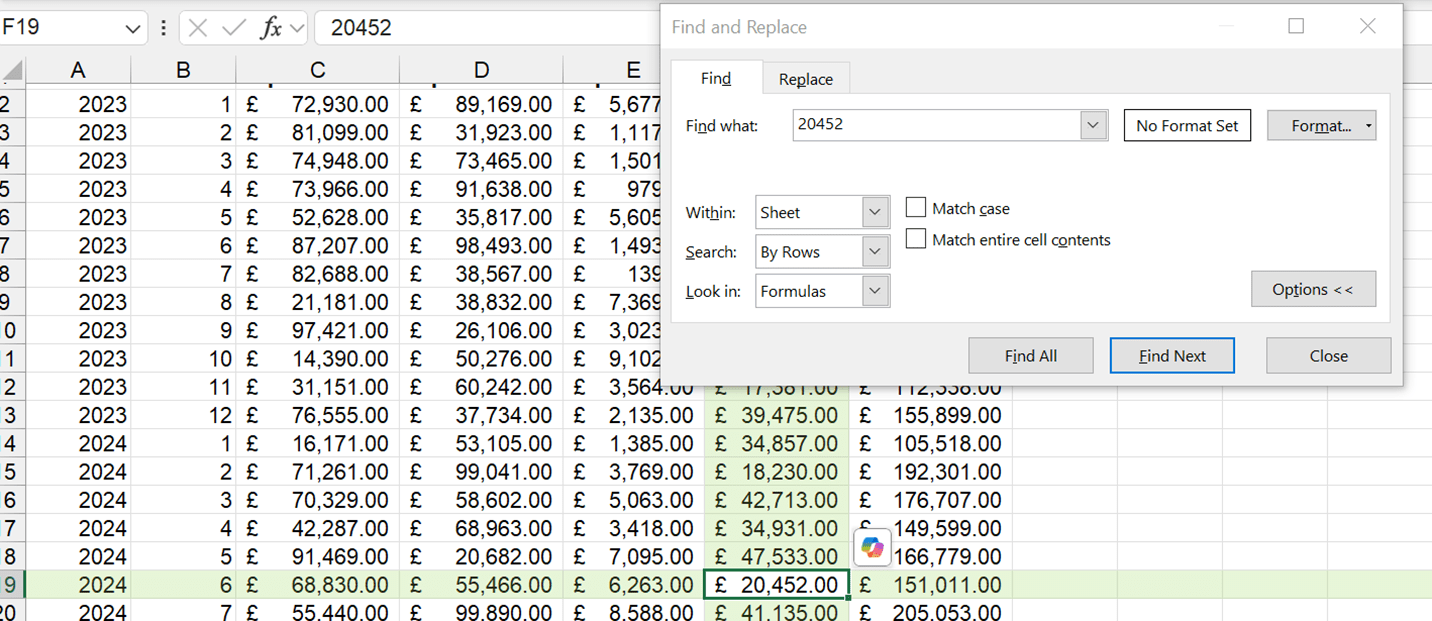Open the Name Box dropdown arrow
Image resolution: width=1432 pixels, height=621 pixels.
click(134, 28)
